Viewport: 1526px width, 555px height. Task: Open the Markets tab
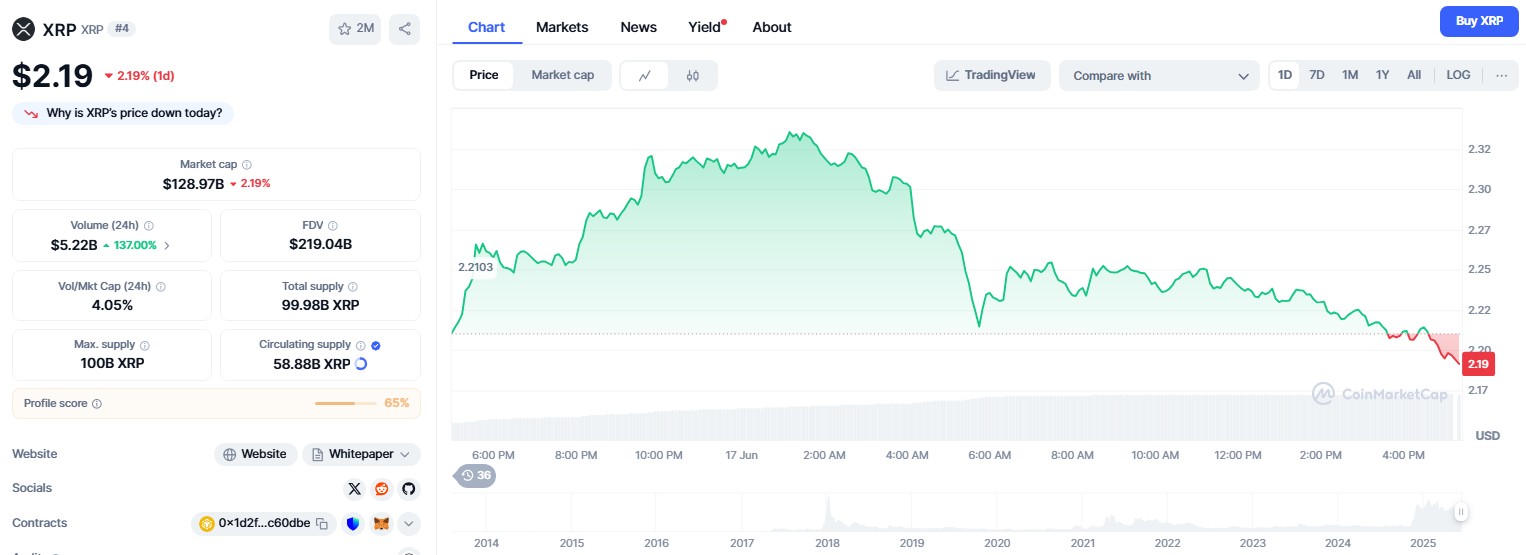click(562, 27)
